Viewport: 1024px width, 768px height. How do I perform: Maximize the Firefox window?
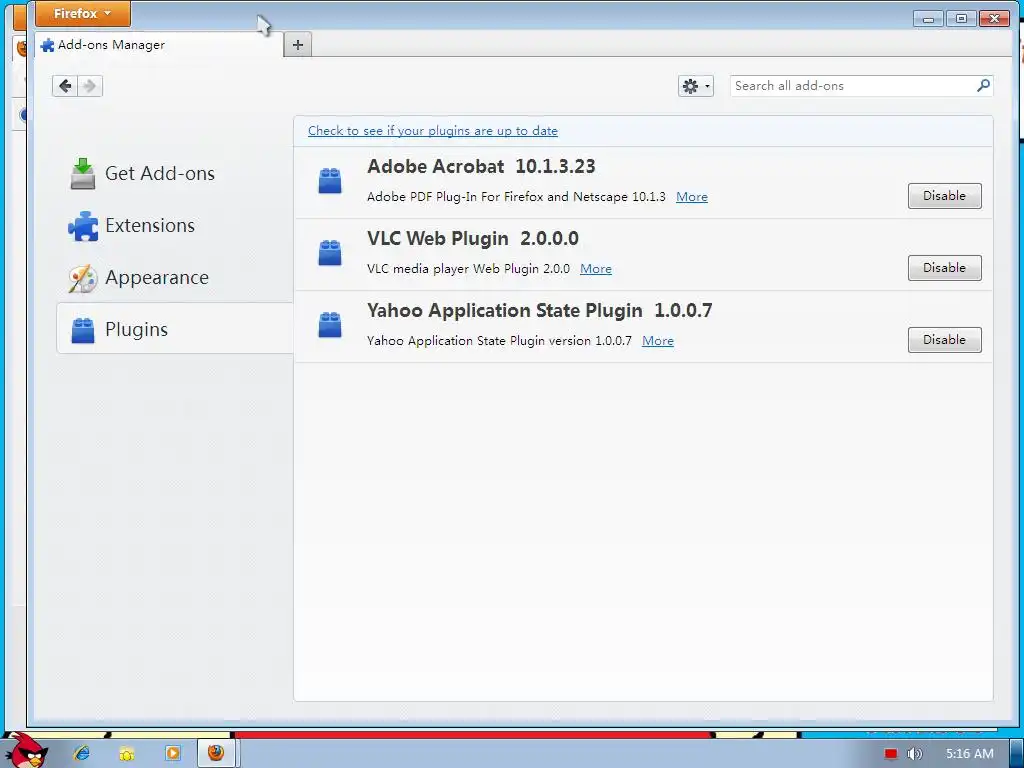pos(961,18)
